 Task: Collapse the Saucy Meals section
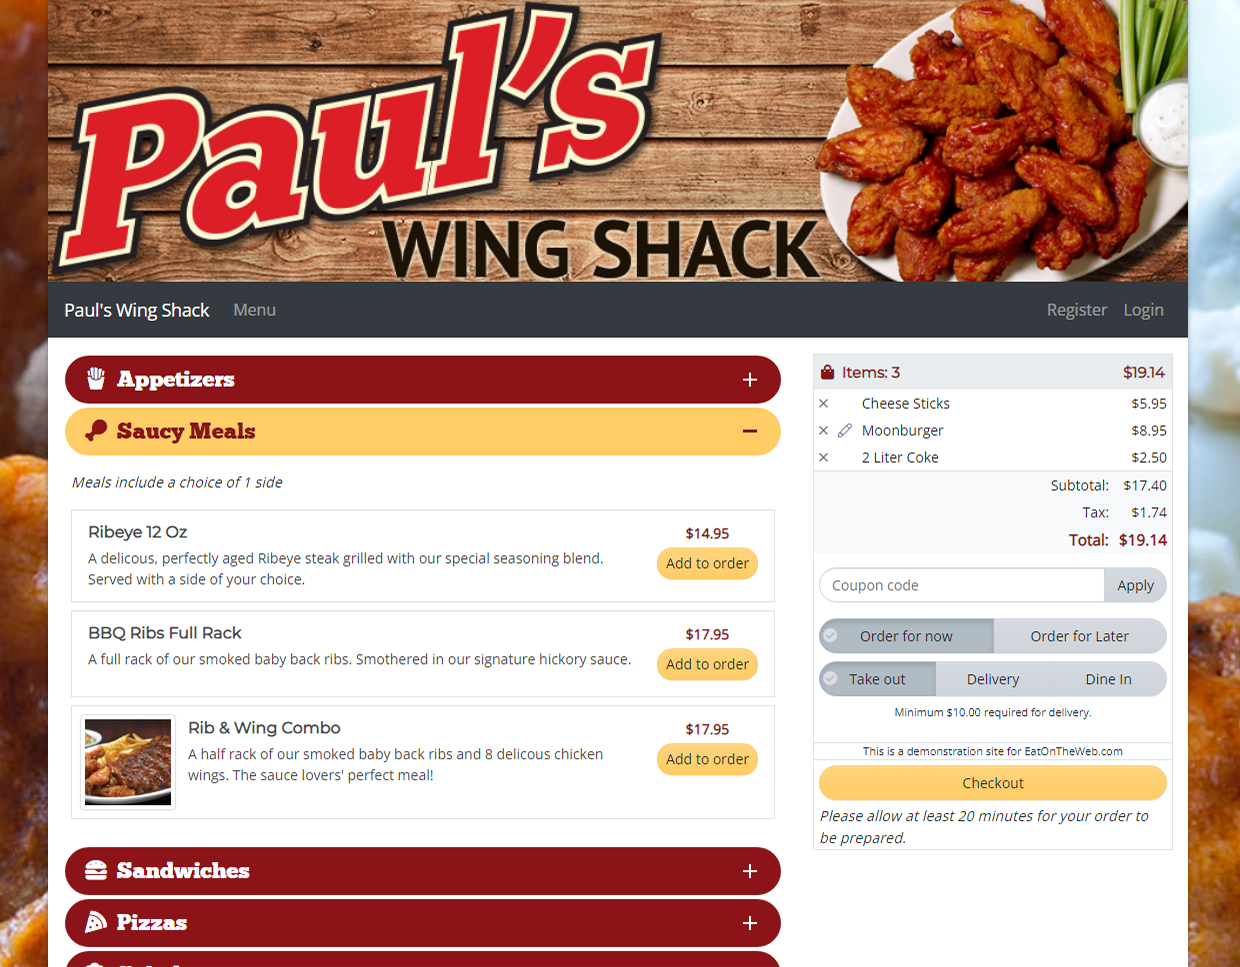(750, 431)
